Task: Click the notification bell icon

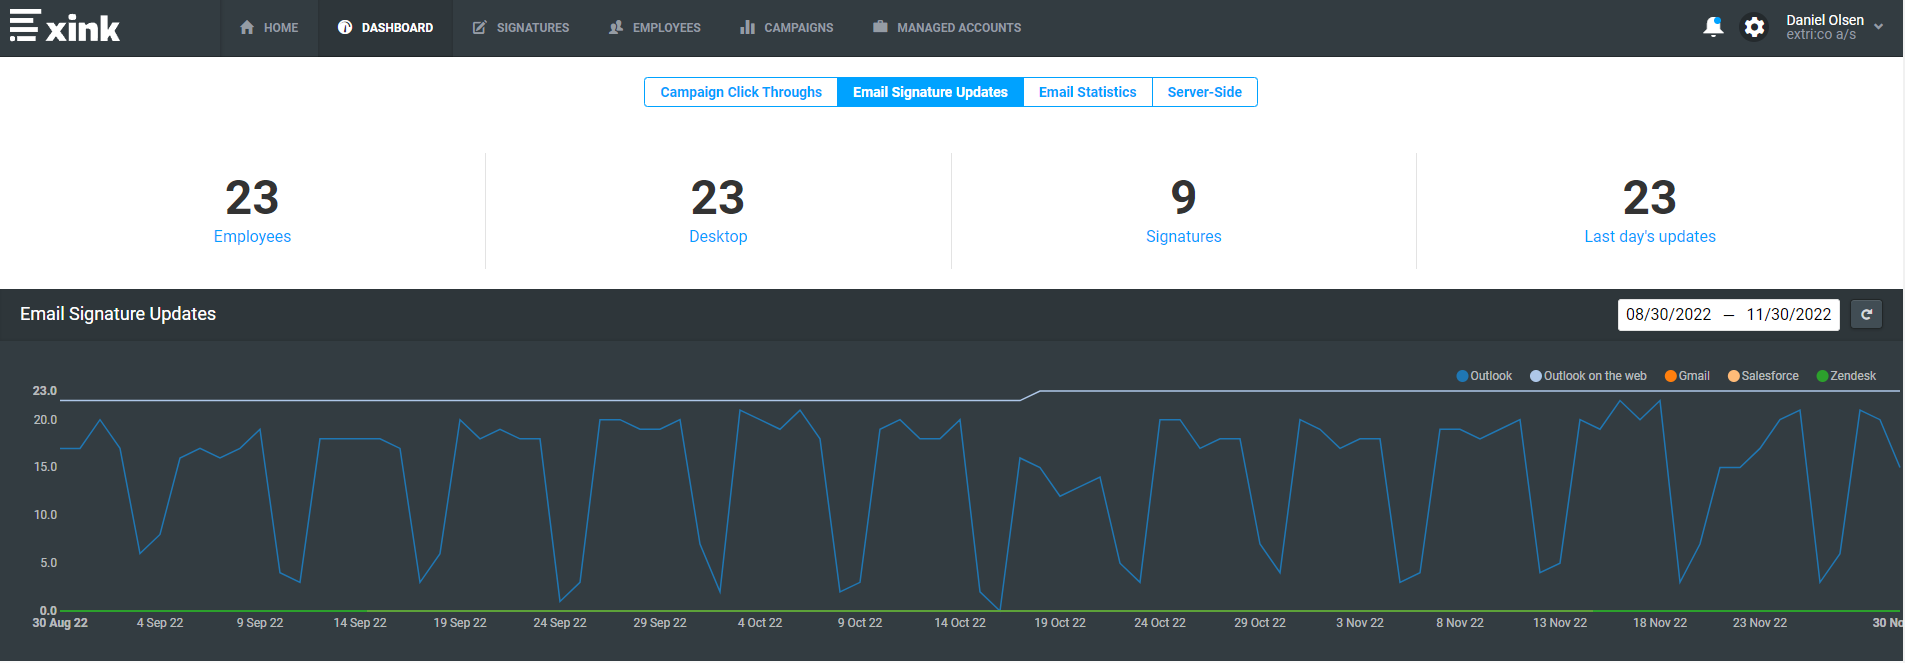Action: [x=1713, y=27]
